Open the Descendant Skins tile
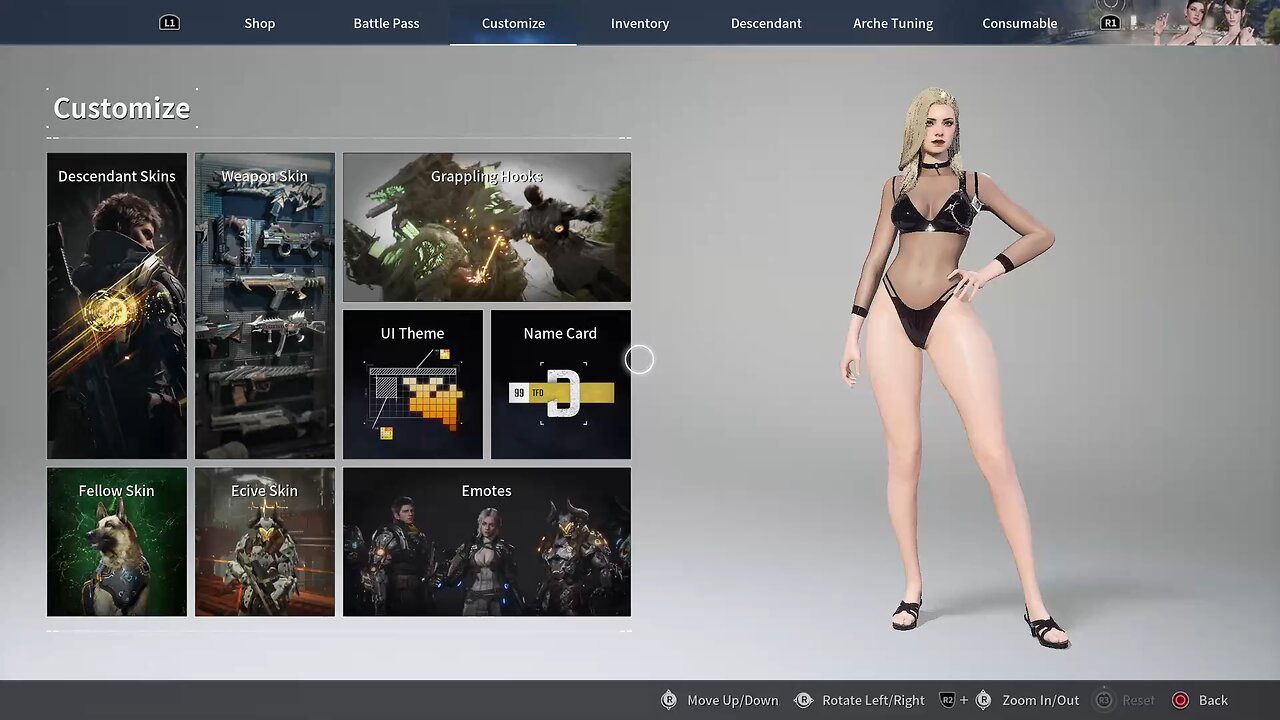Screen dimensions: 1280x720 (x=117, y=306)
